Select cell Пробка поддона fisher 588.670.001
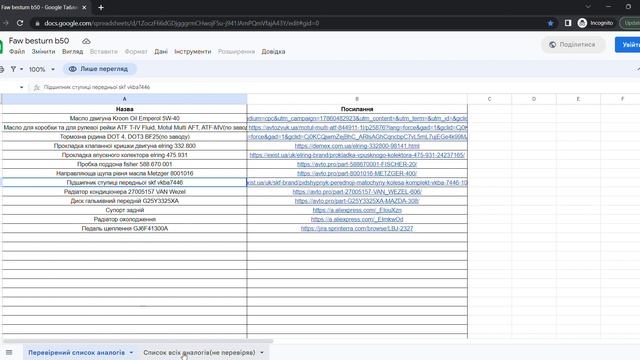The width and height of the screenshot is (640, 360). click(124, 164)
